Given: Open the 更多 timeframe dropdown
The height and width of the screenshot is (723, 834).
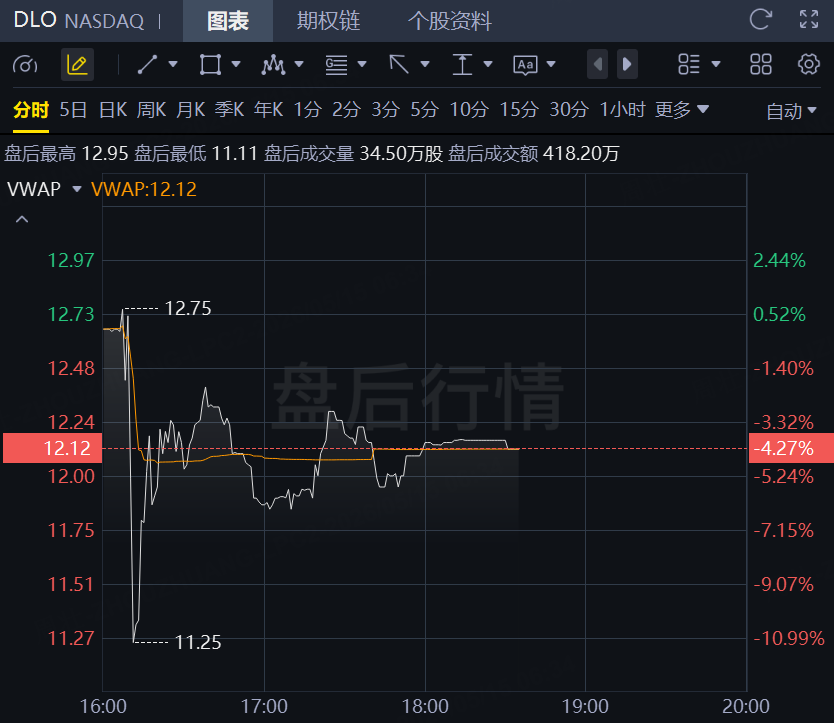Looking at the screenshot, I should pyautogui.click(x=682, y=110).
